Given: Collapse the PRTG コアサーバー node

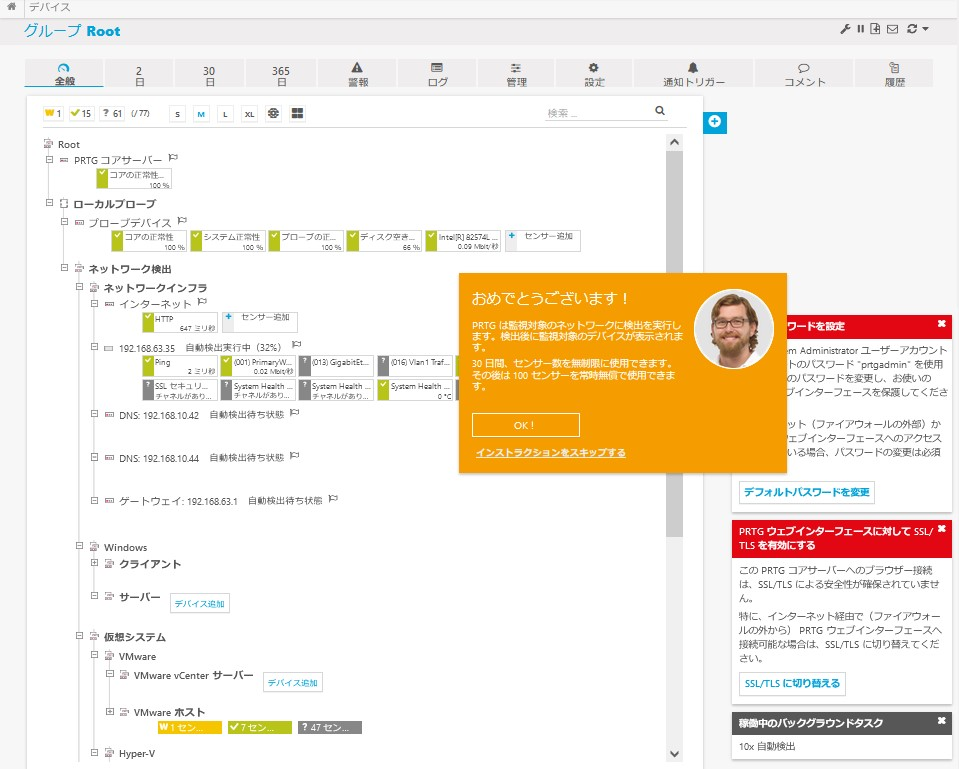Looking at the screenshot, I should [x=50, y=160].
